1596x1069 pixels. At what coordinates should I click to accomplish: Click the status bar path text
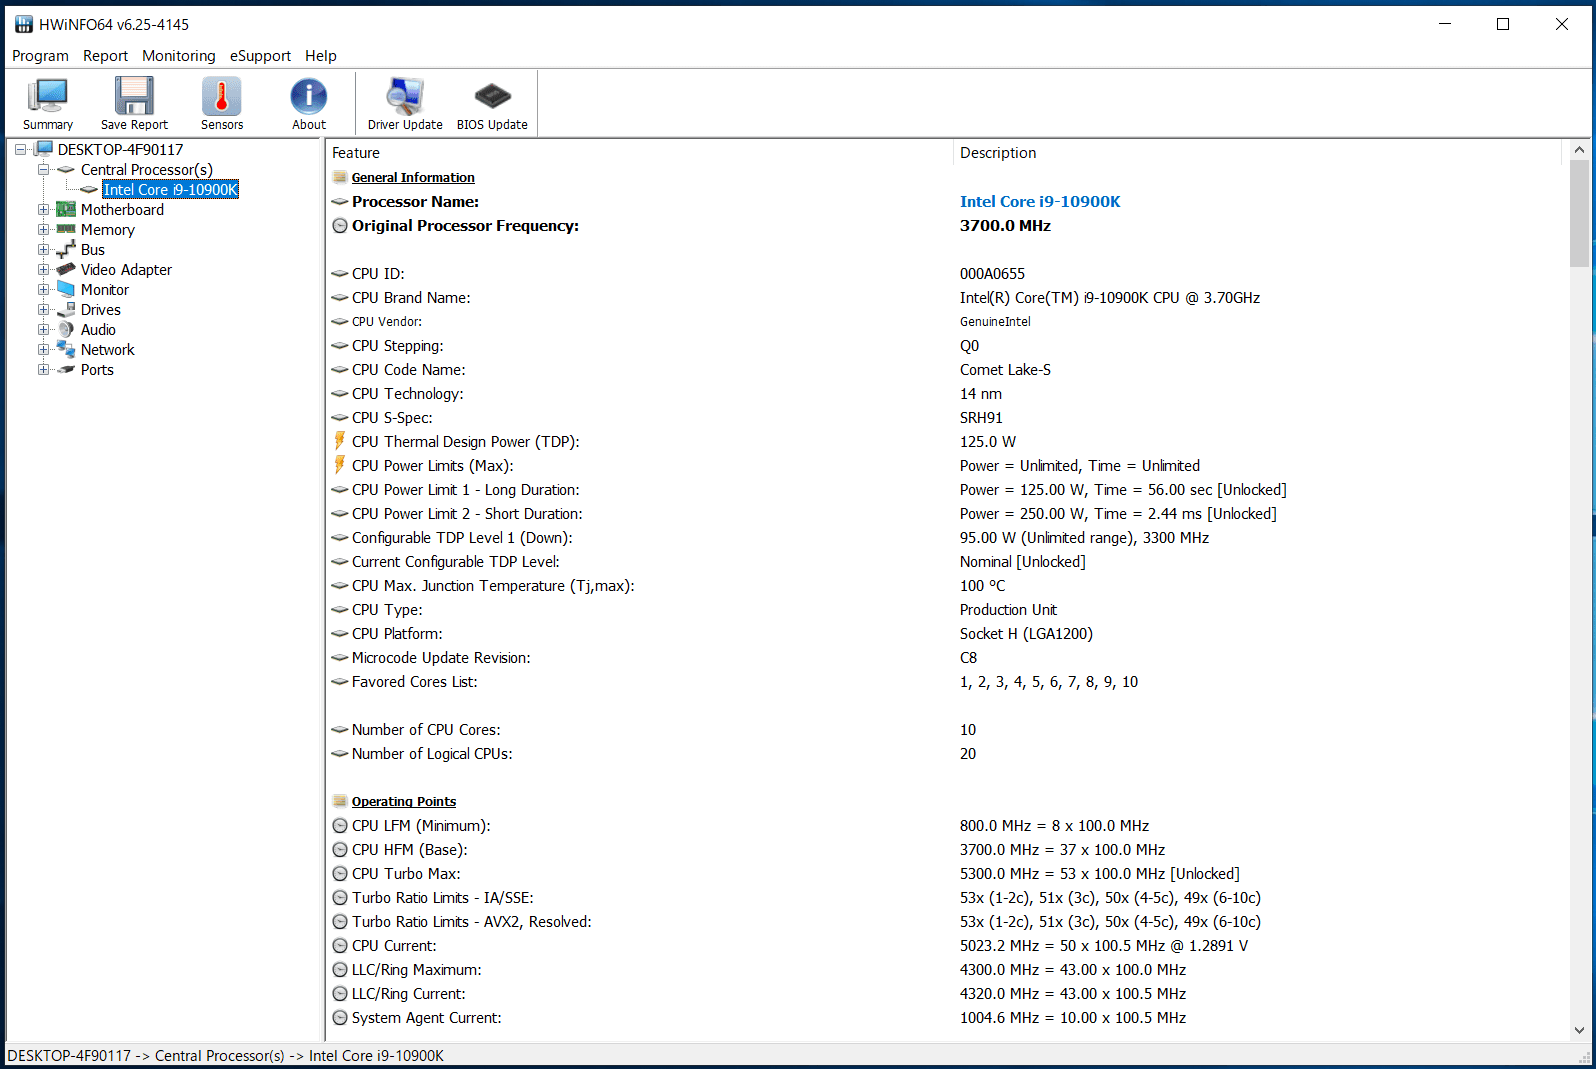pyautogui.click(x=226, y=1055)
